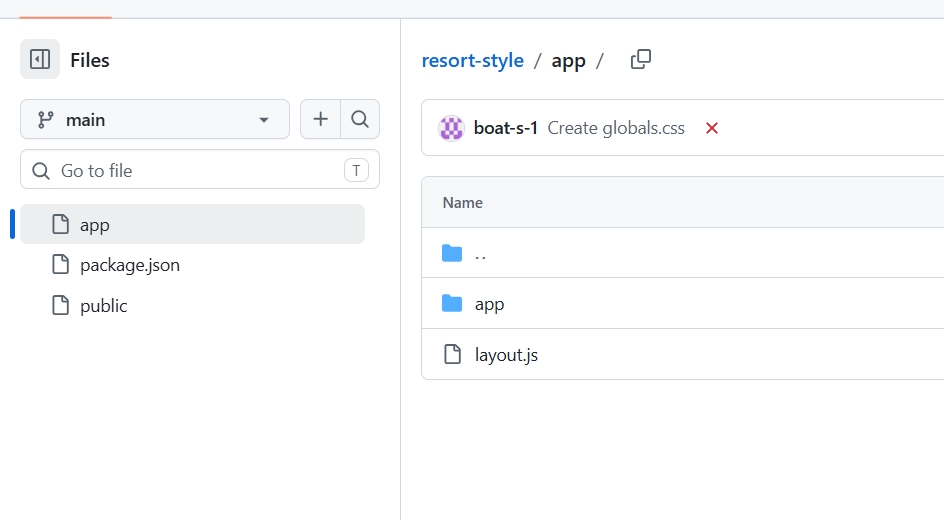Open the main branch dropdown

(x=155, y=119)
